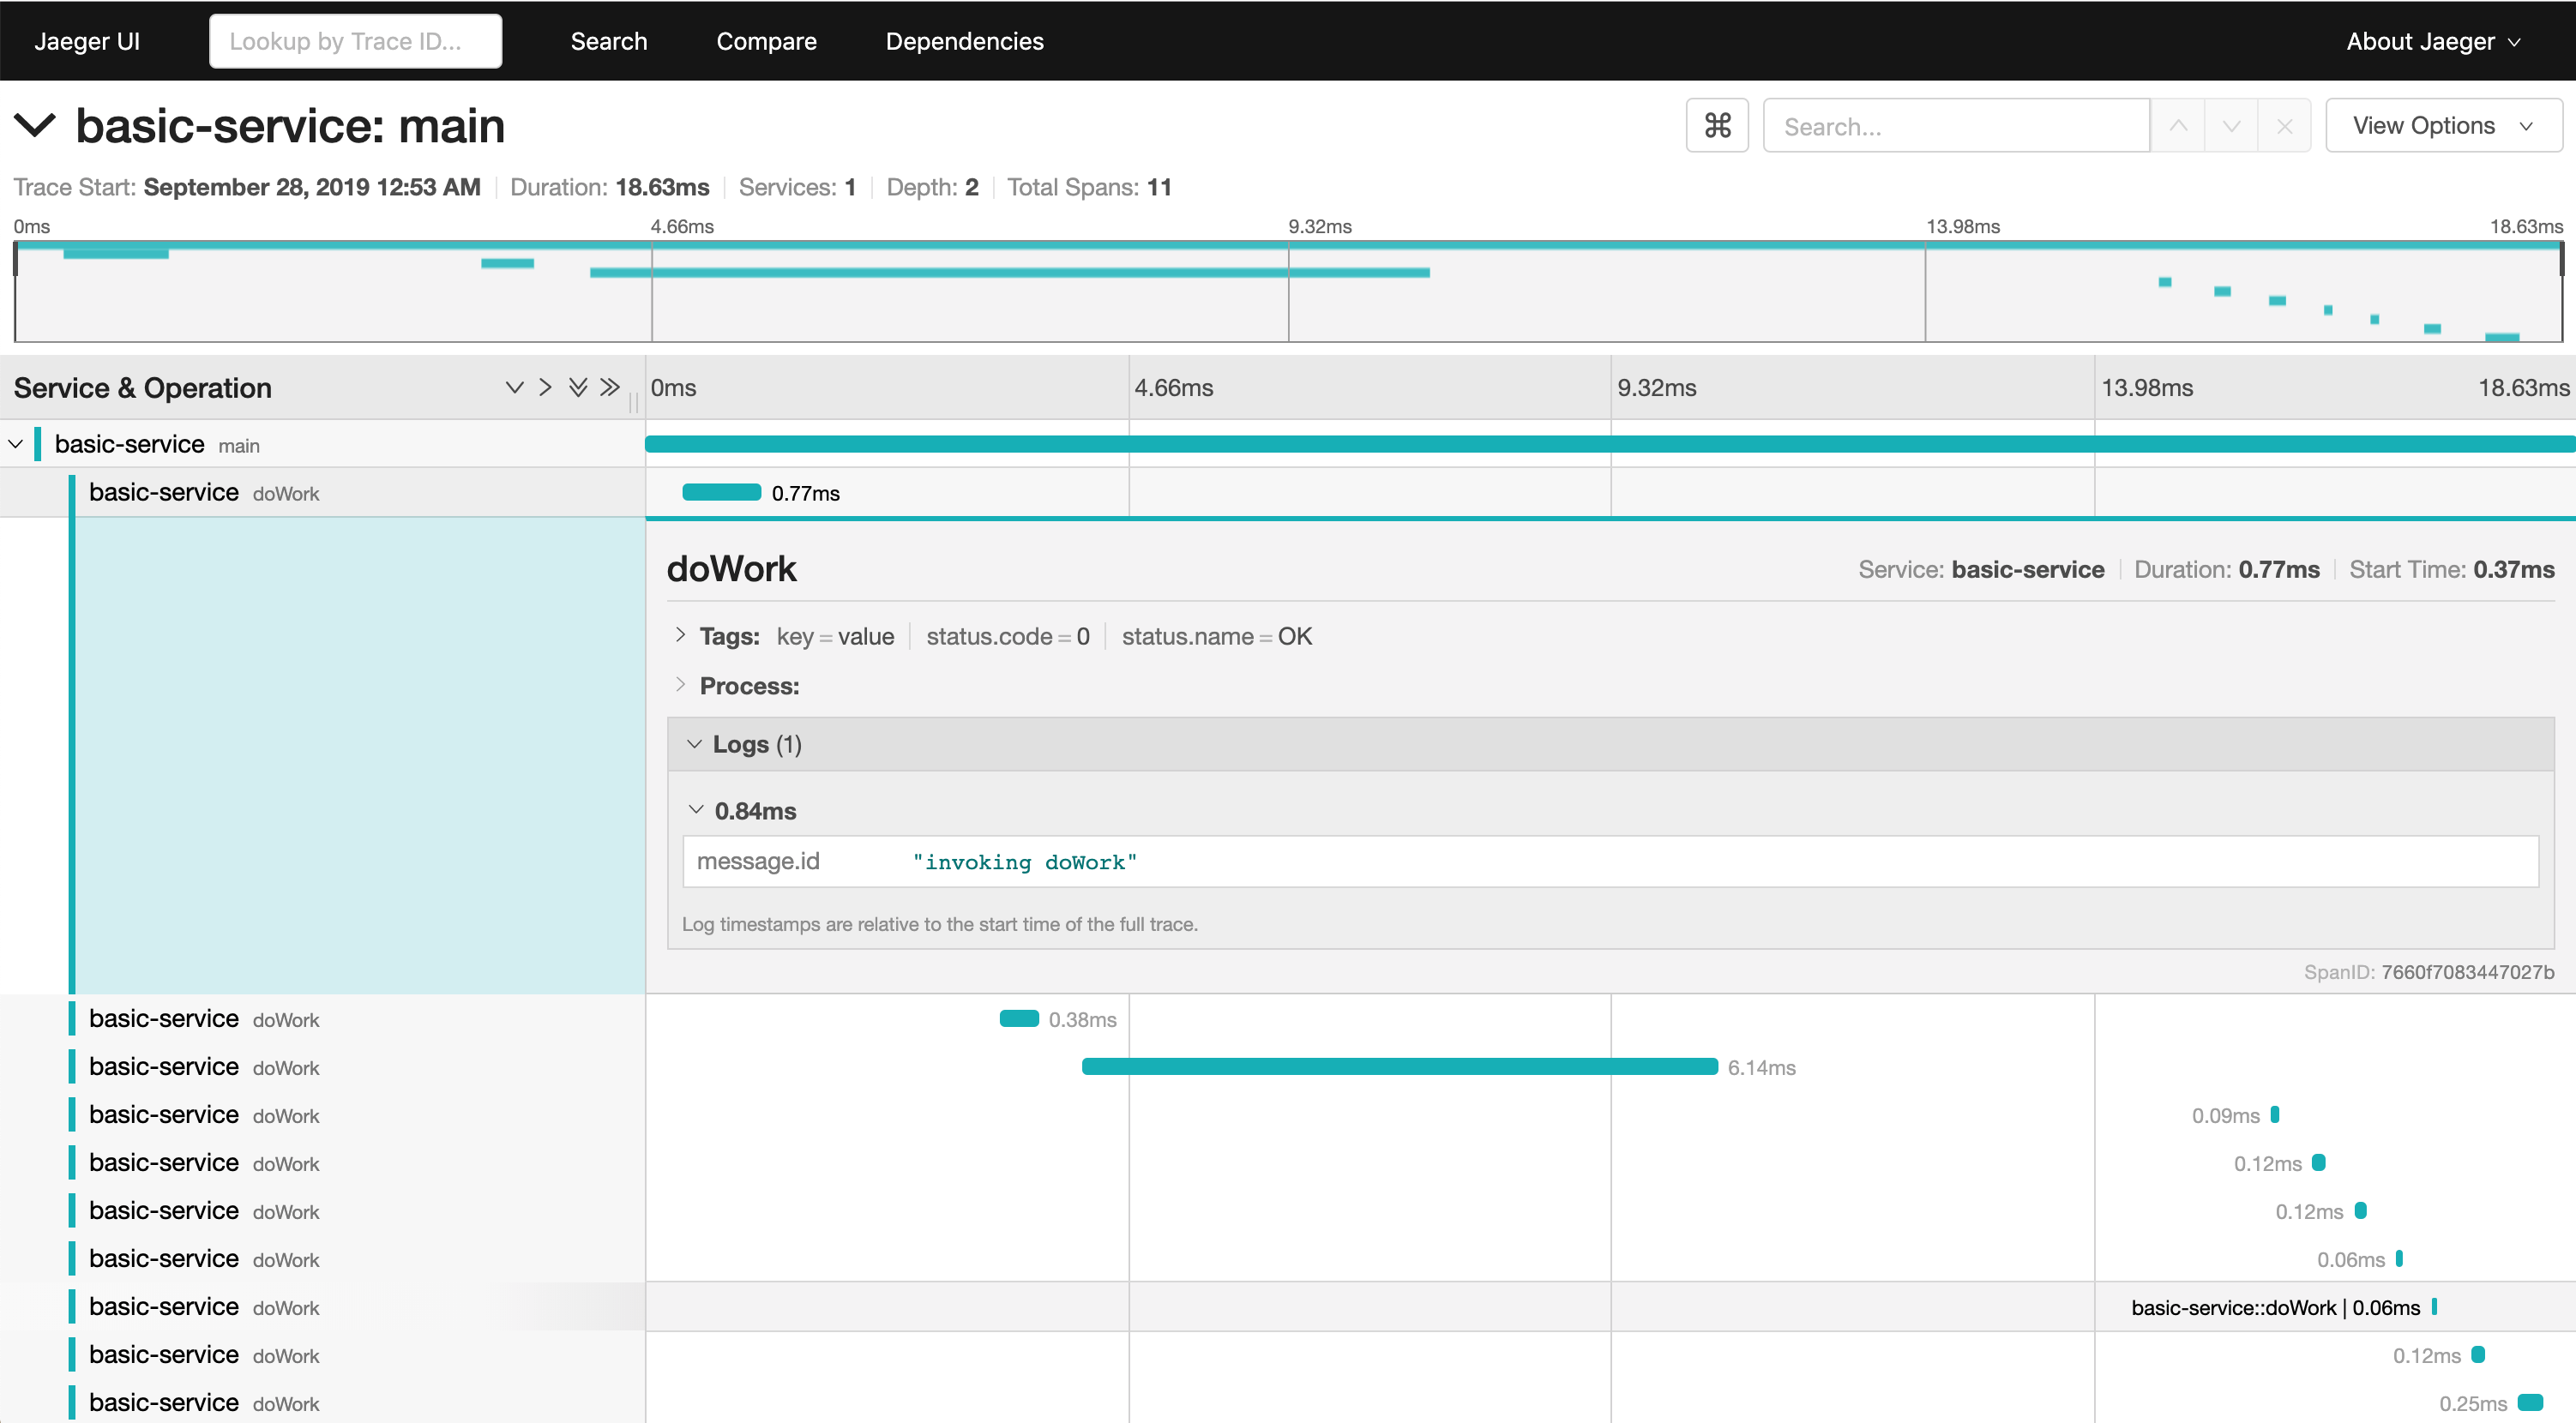The height and width of the screenshot is (1423, 2576).
Task: Click the column resize divider handle
Action: tap(633, 402)
